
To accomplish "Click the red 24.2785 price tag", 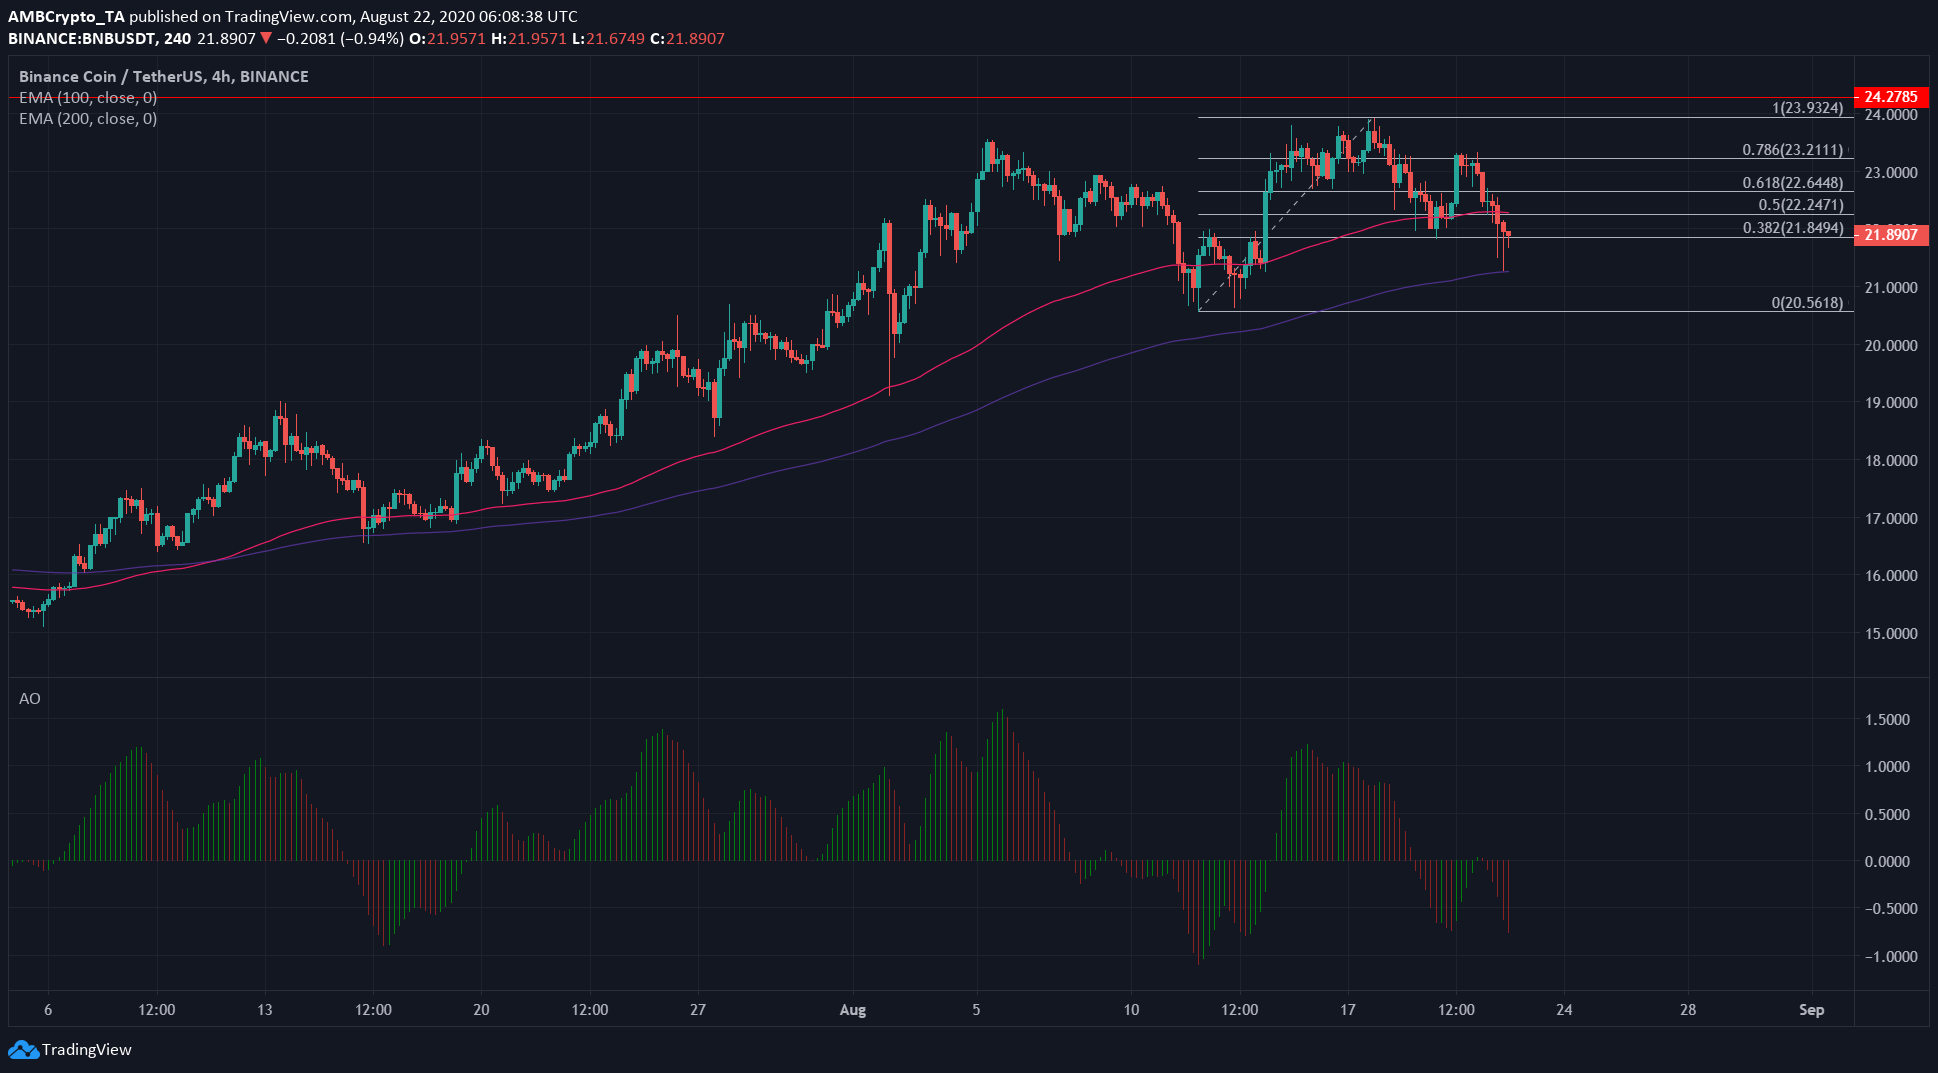I will (x=1890, y=97).
